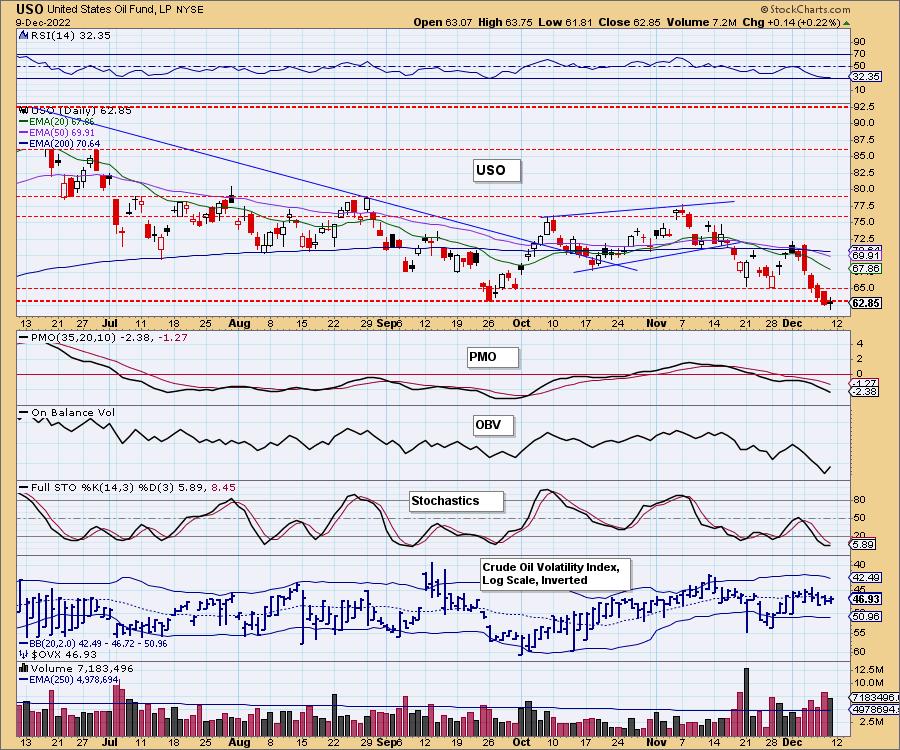Click the 12.5M label on volume axis
900x750 pixels.
[868, 670]
